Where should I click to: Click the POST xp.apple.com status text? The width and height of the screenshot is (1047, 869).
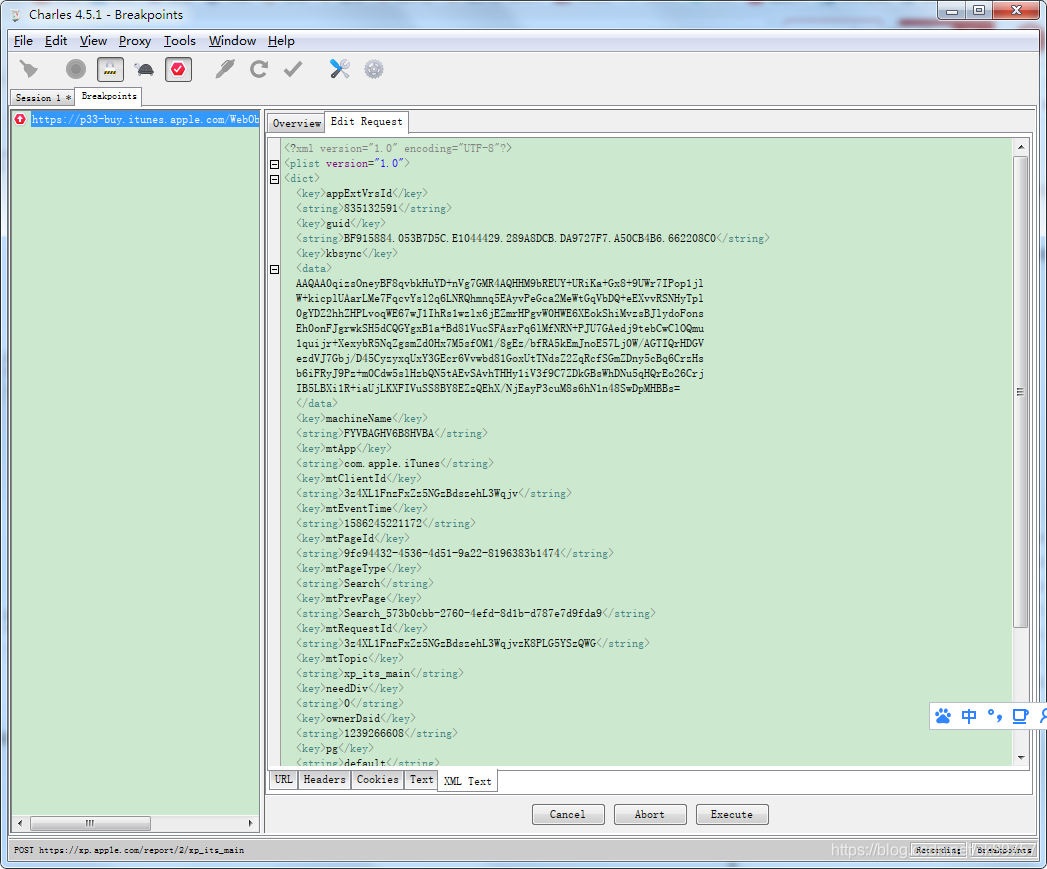[x=129, y=850]
